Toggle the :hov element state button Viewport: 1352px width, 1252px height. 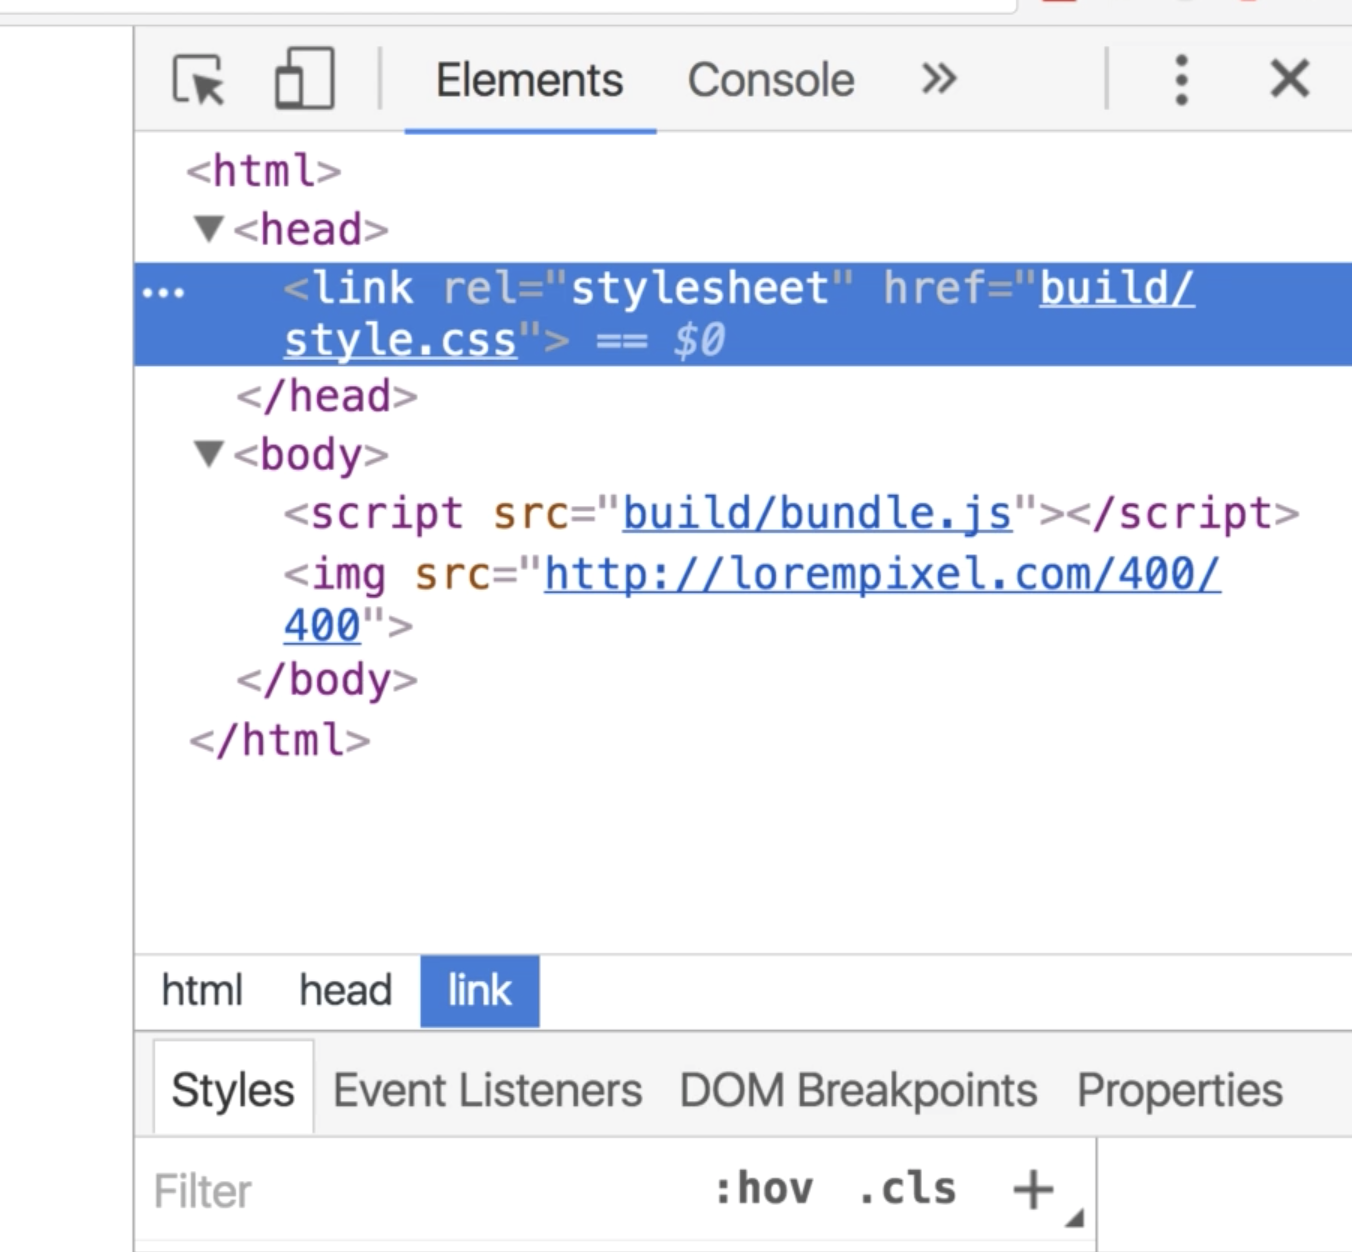pyautogui.click(x=763, y=1189)
